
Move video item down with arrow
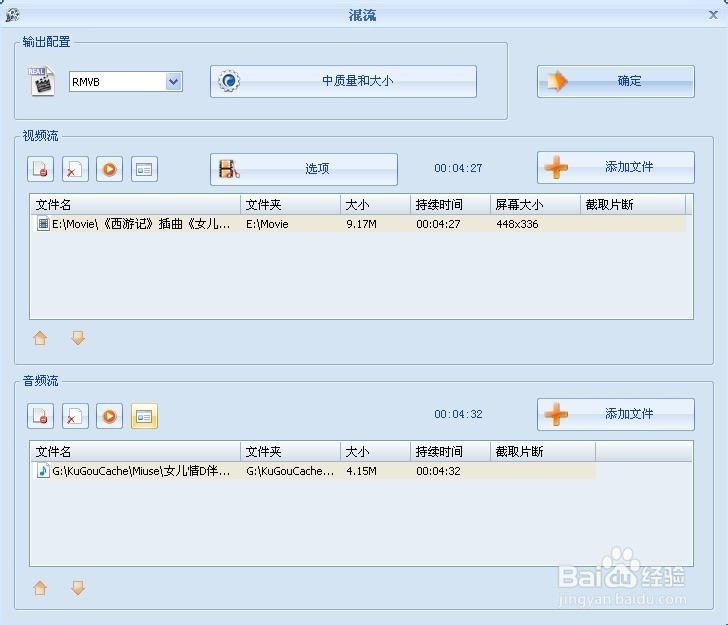point(78,338)
